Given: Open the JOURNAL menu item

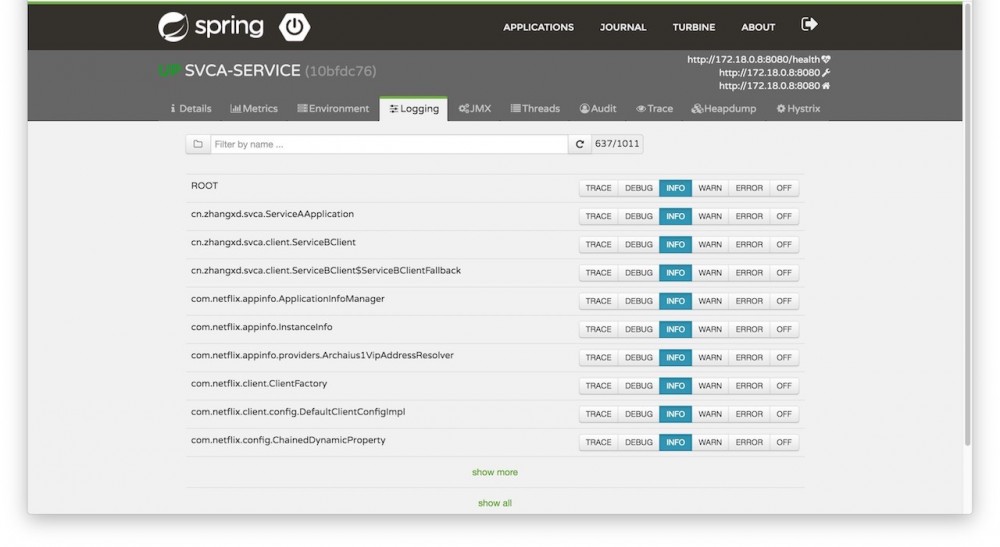Looking at the screenshot, I should pyautogui.click(x=623, y=27).
